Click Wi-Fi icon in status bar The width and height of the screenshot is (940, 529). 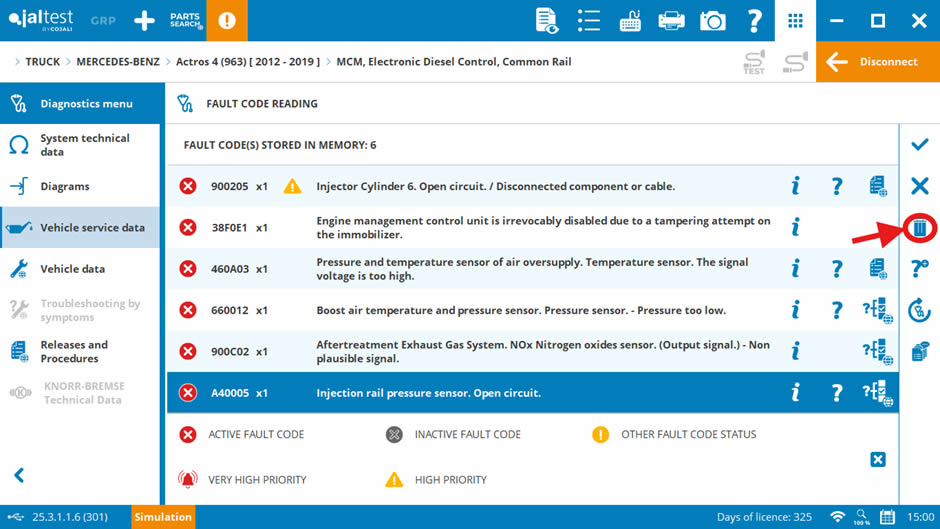point(837,517)
